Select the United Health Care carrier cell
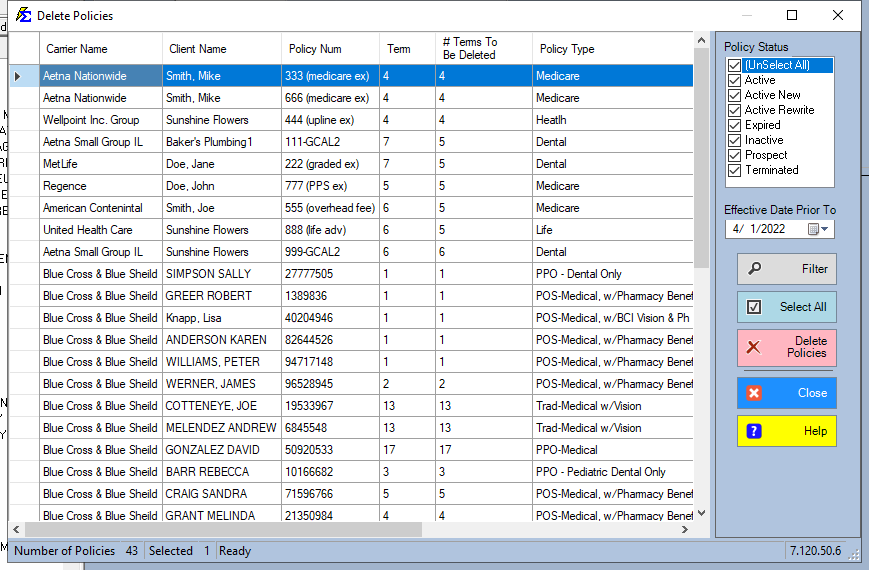Screen dimensions: 869x570 click(x=101, y=230)
